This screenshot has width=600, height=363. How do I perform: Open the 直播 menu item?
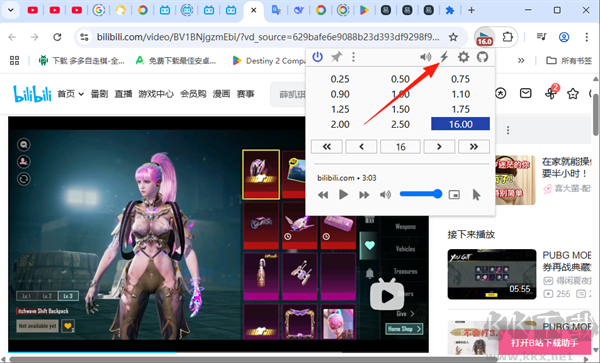point(123,94)
